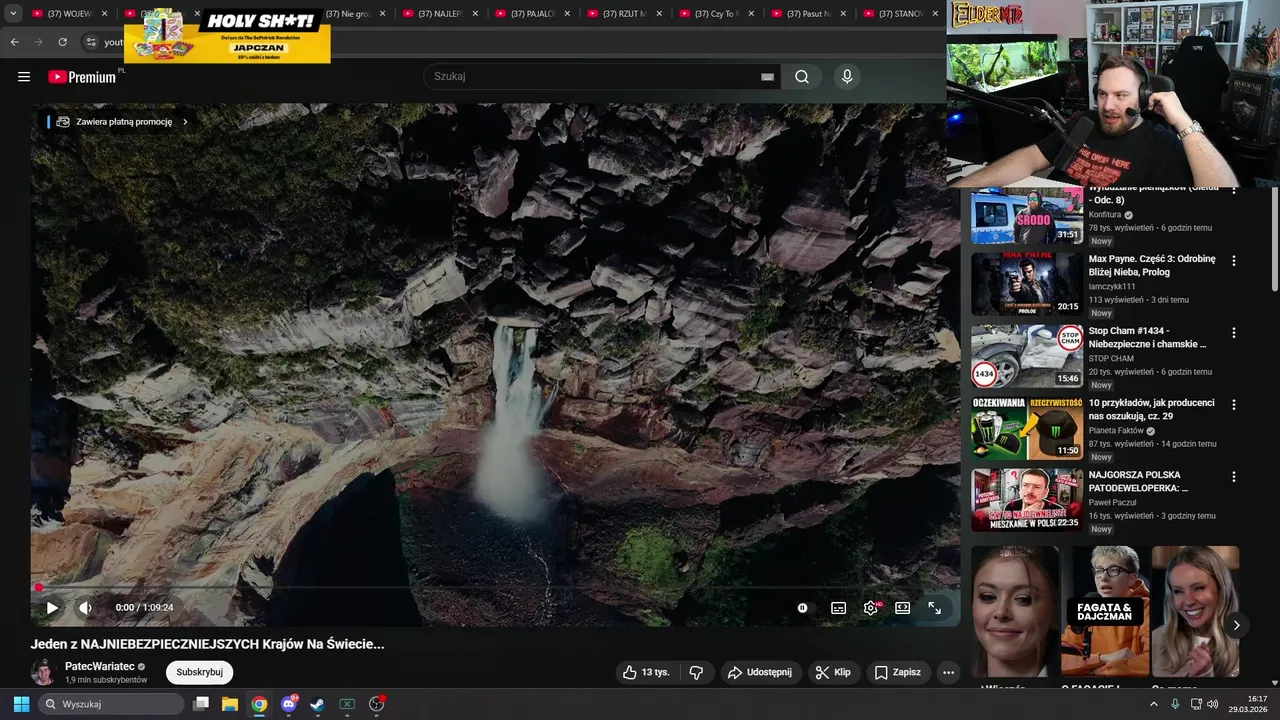
Task: Open options for the Konfitura video
Action: tap(1234, 190)
